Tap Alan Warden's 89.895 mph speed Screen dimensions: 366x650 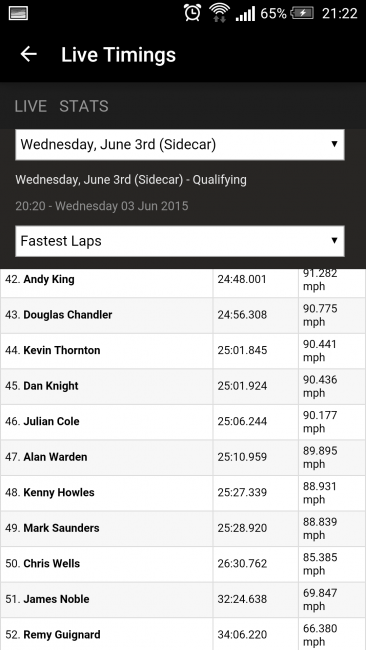[320, 457]
